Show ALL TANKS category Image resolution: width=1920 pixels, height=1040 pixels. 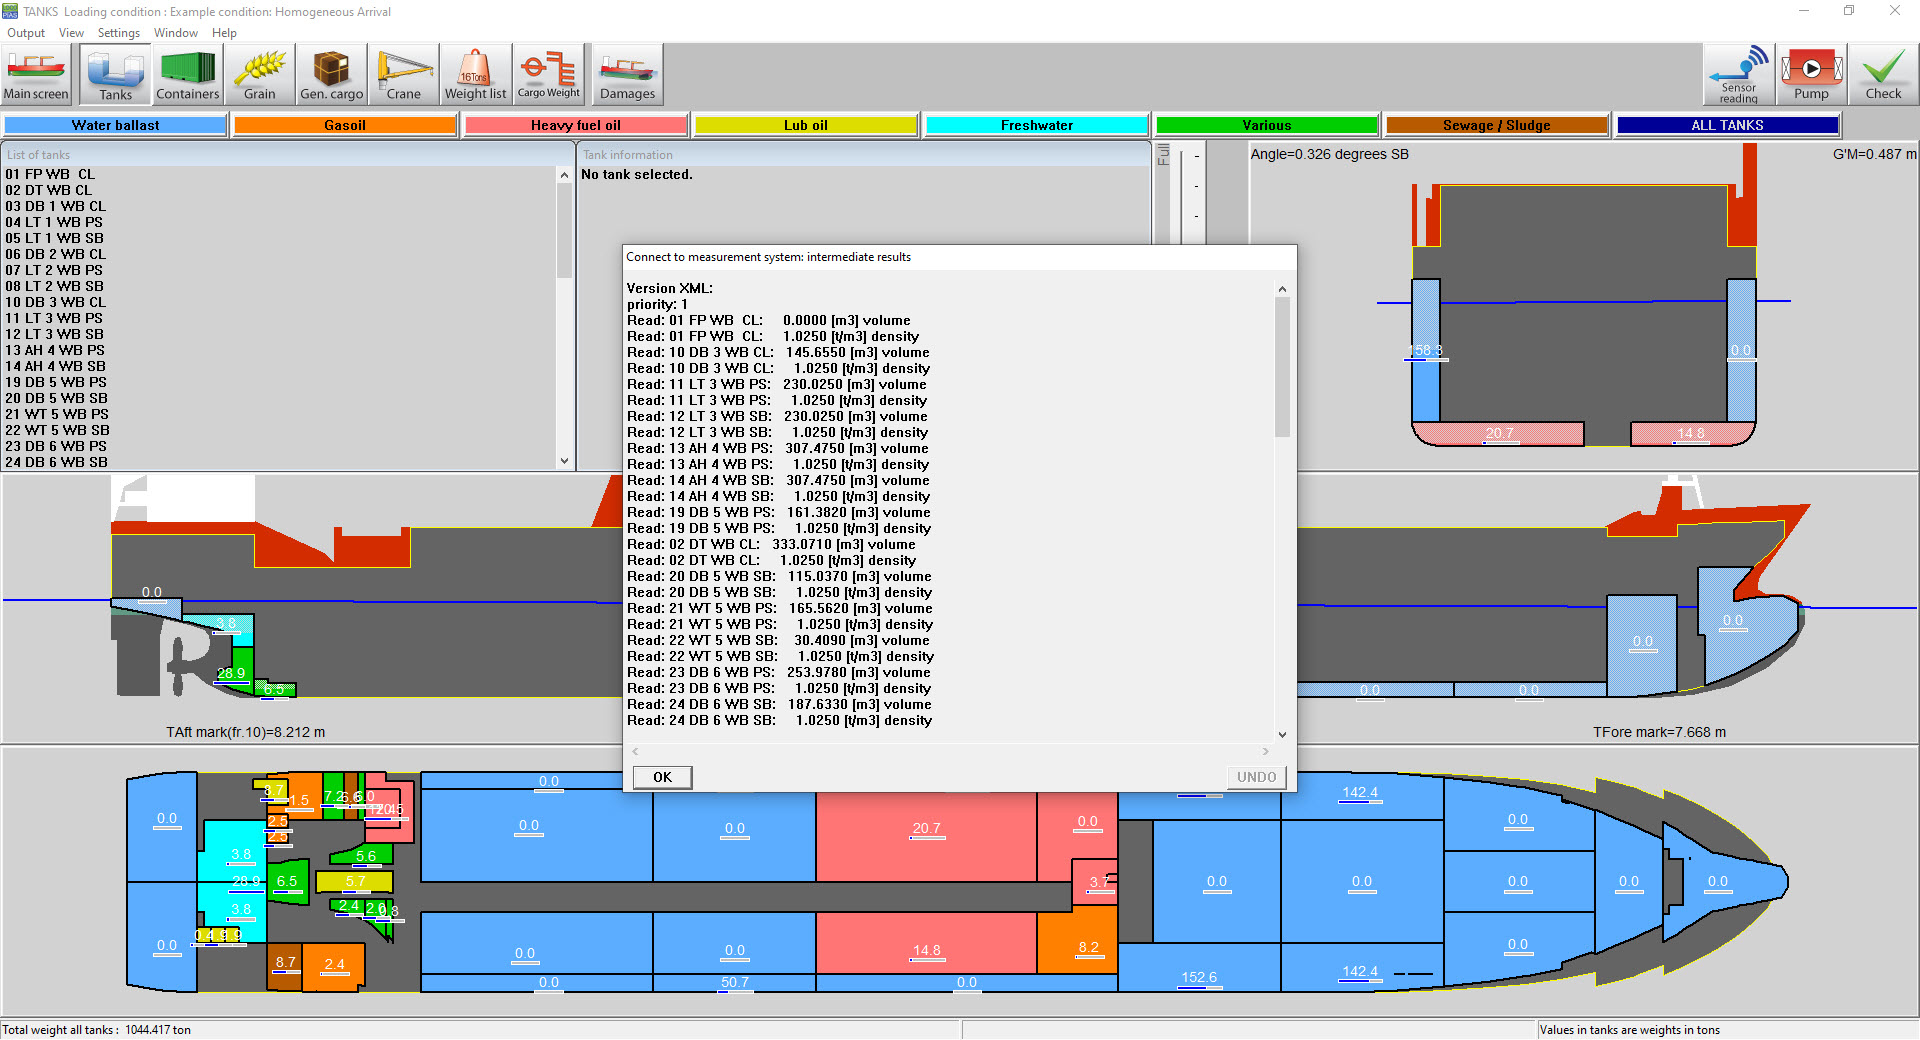(x=1727, y=125)
